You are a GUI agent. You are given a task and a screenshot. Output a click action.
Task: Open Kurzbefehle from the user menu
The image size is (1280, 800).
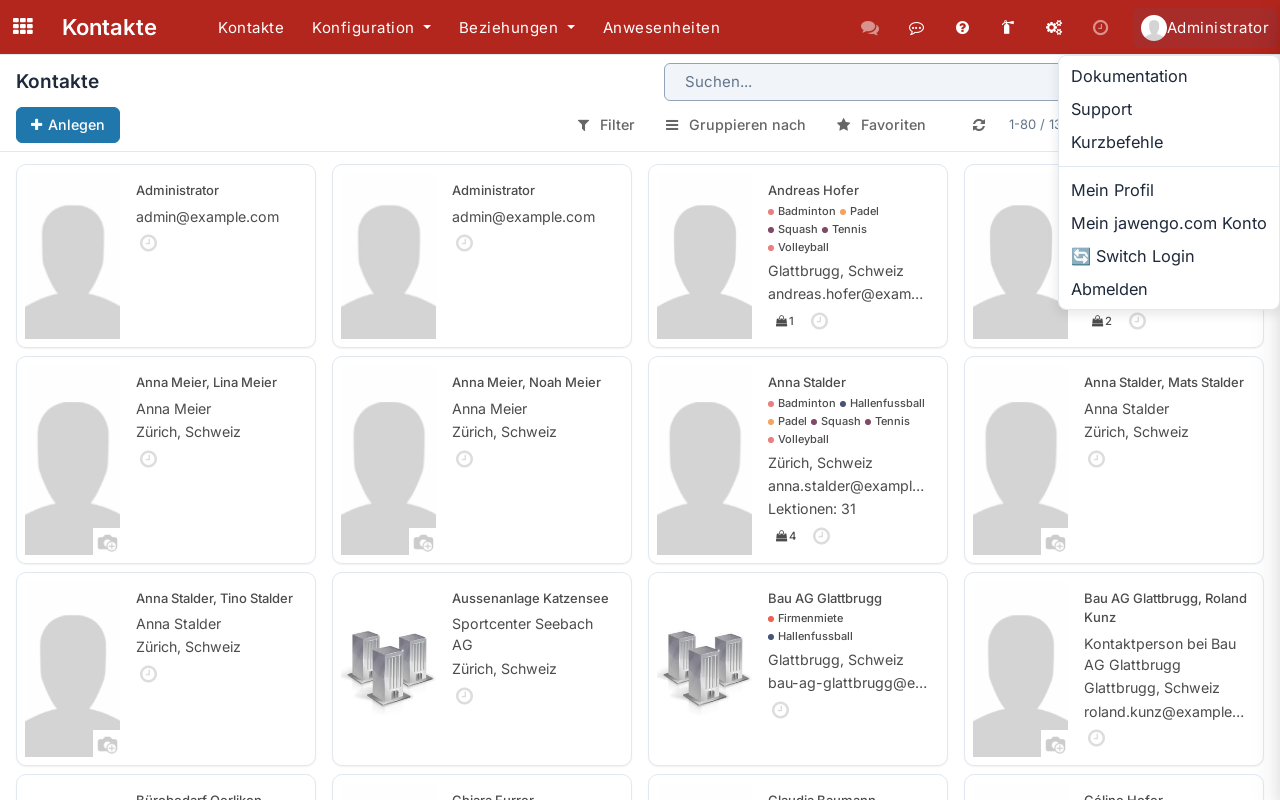1169,142
